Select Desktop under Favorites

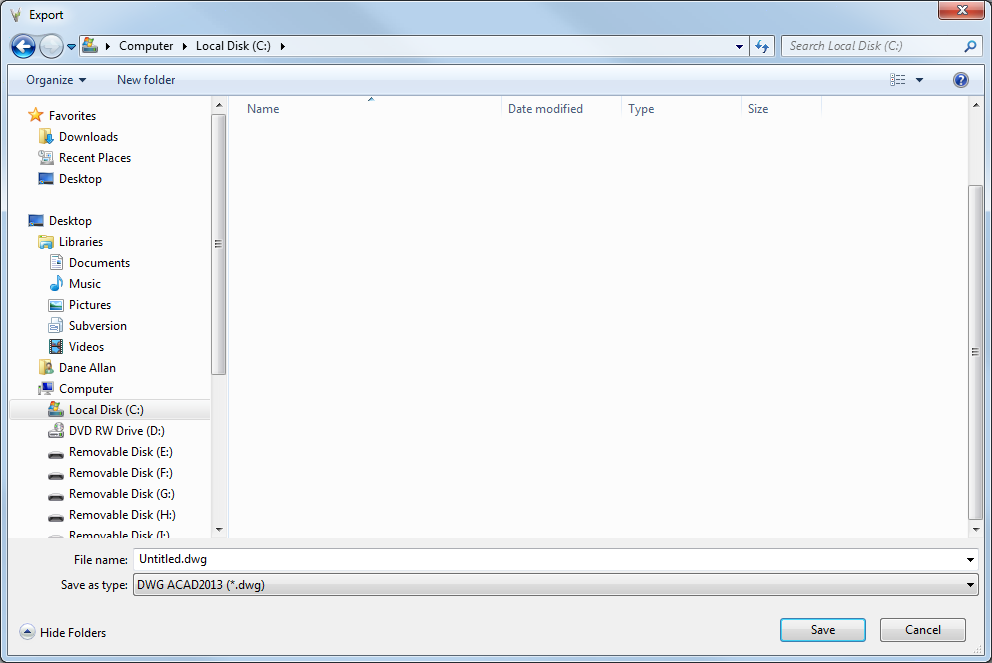80,178
